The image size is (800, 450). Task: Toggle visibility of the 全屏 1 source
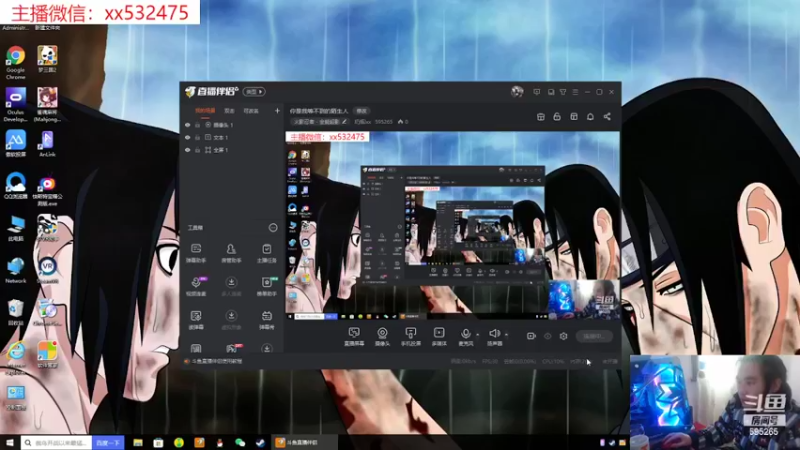pos(187,150)
